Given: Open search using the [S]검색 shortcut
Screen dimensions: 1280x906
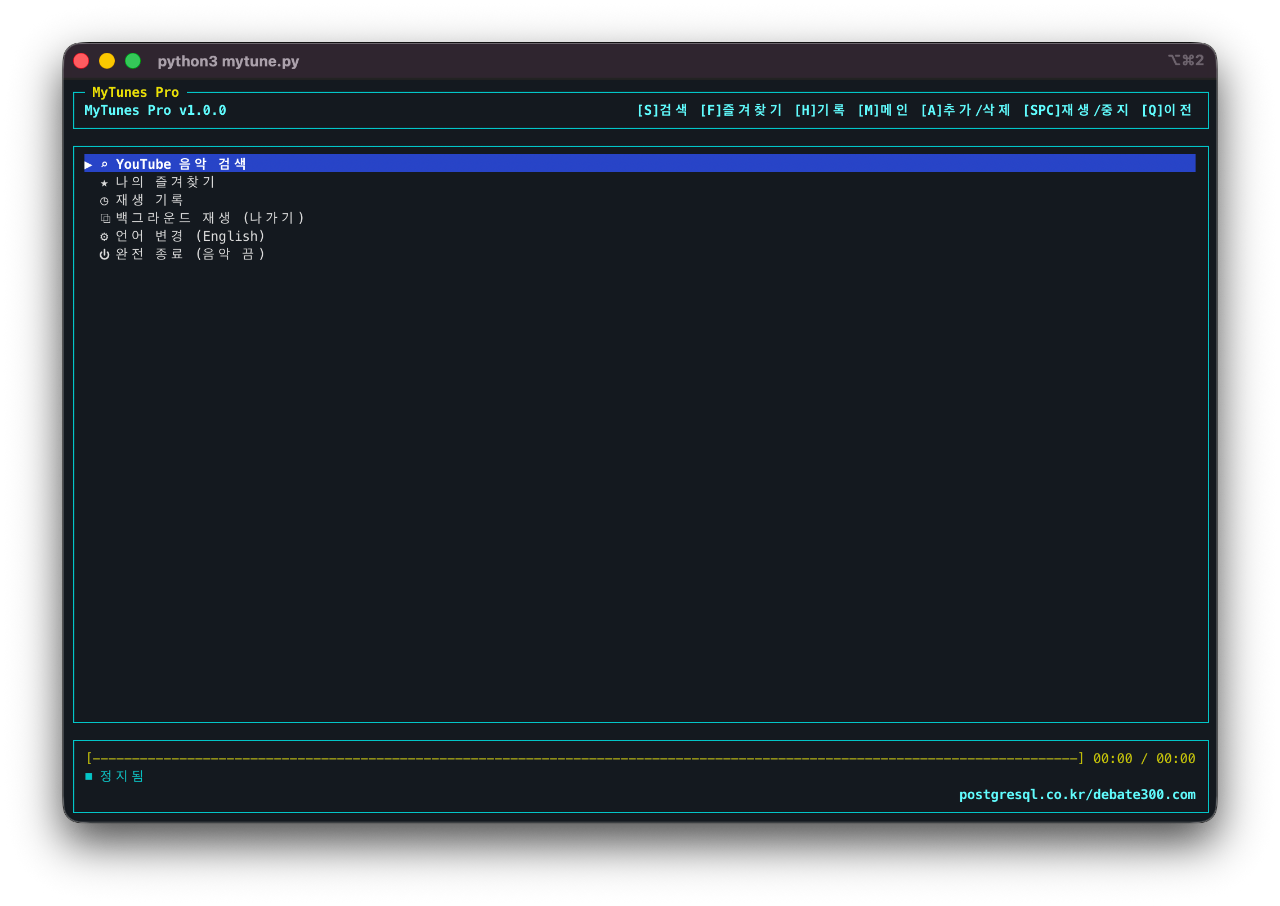Looking at the screenshot, I should click(662, 110).
